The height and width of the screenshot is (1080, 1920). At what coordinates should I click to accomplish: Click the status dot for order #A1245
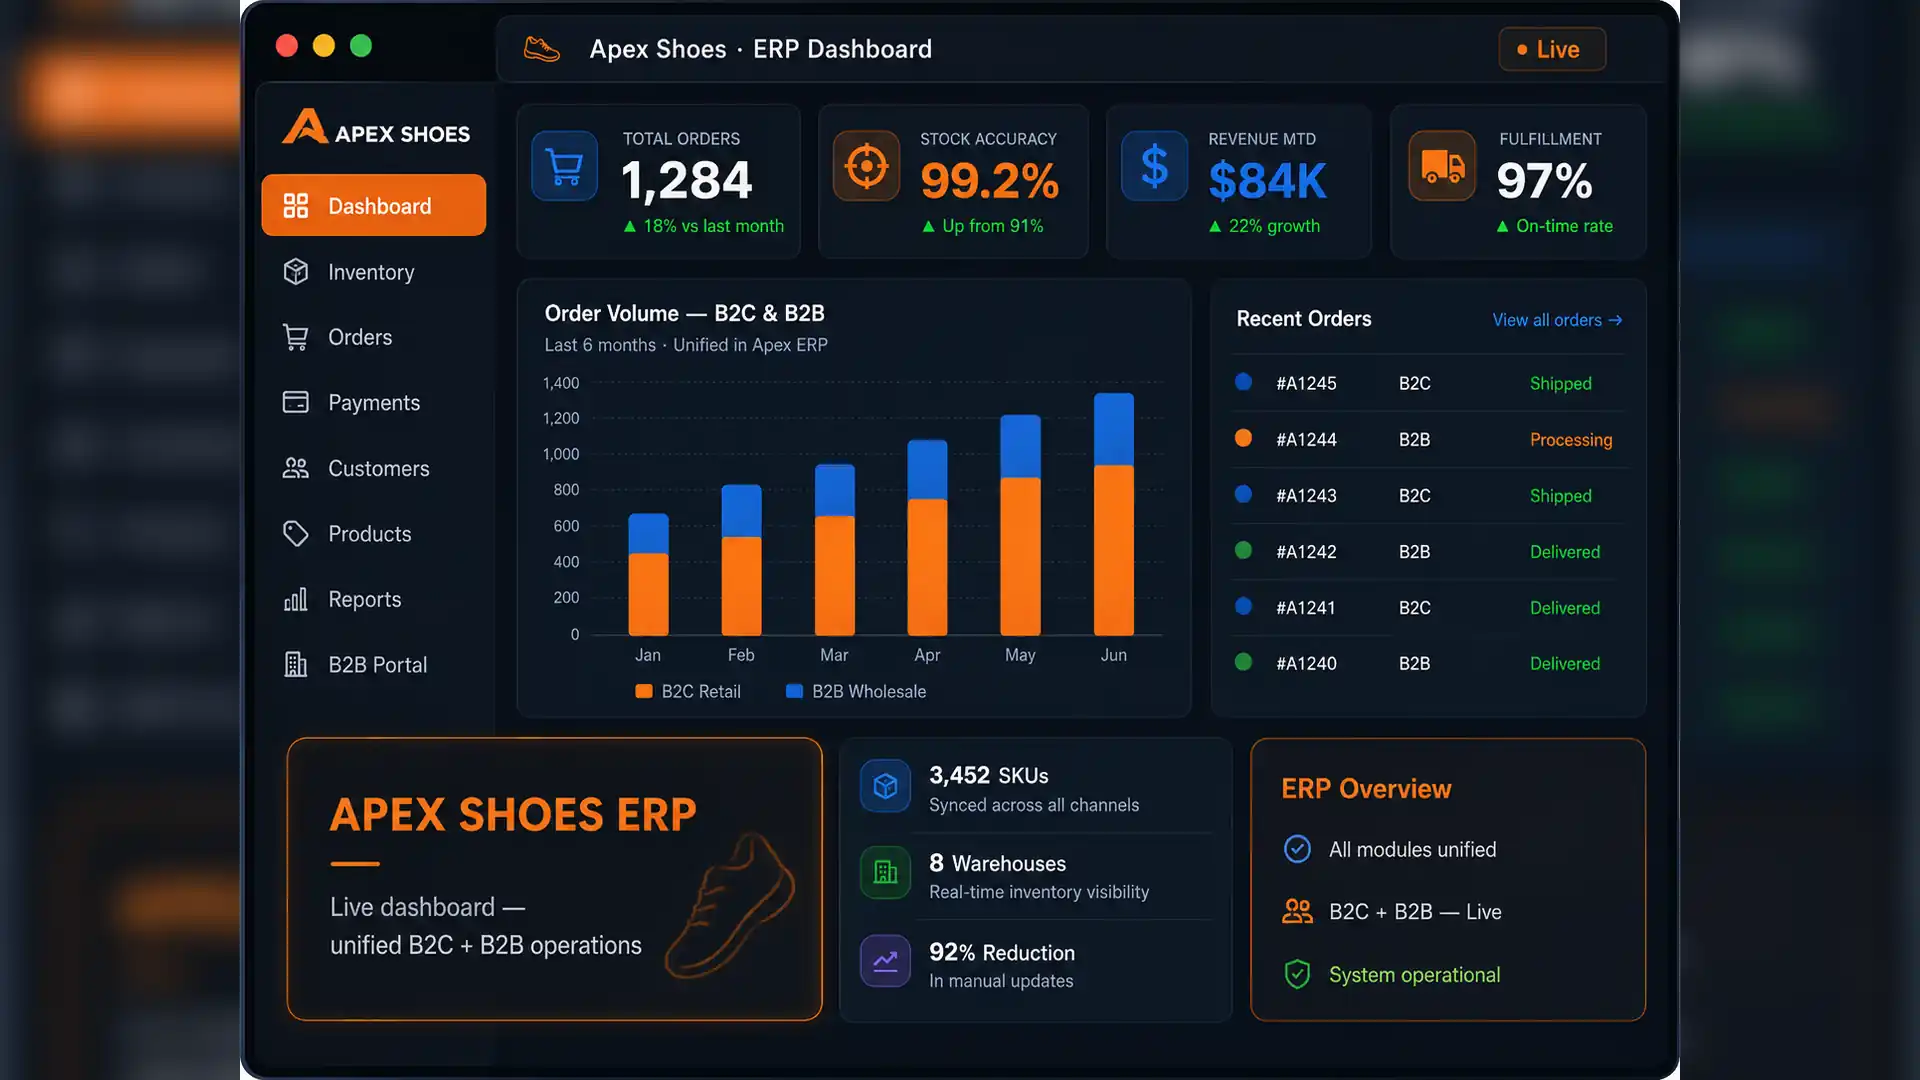[x=1243, y=382]
